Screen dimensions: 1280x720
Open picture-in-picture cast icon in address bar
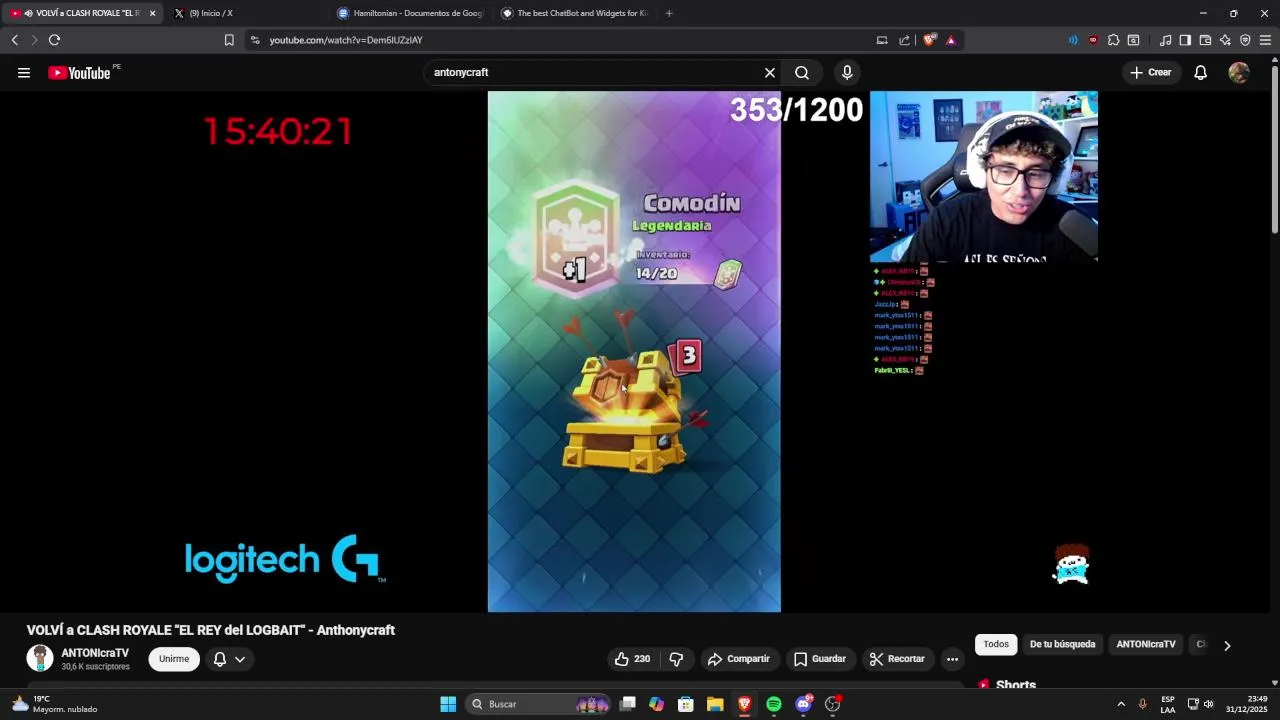(x=882, y=40)
